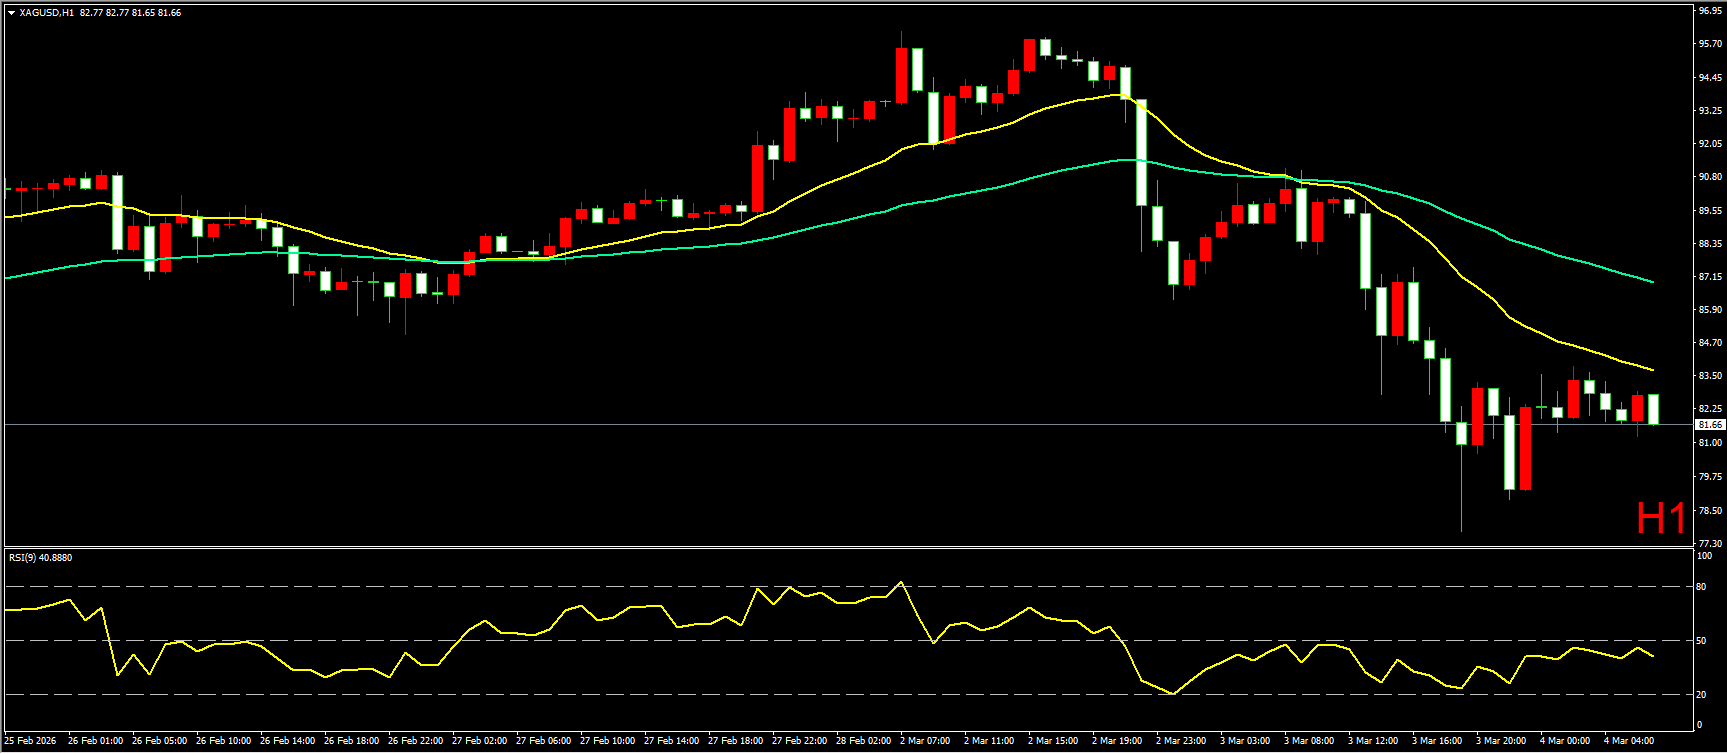Select the yellow fast moving average line end
This screenshot has height=754, width=1727.
point(1651,369)
